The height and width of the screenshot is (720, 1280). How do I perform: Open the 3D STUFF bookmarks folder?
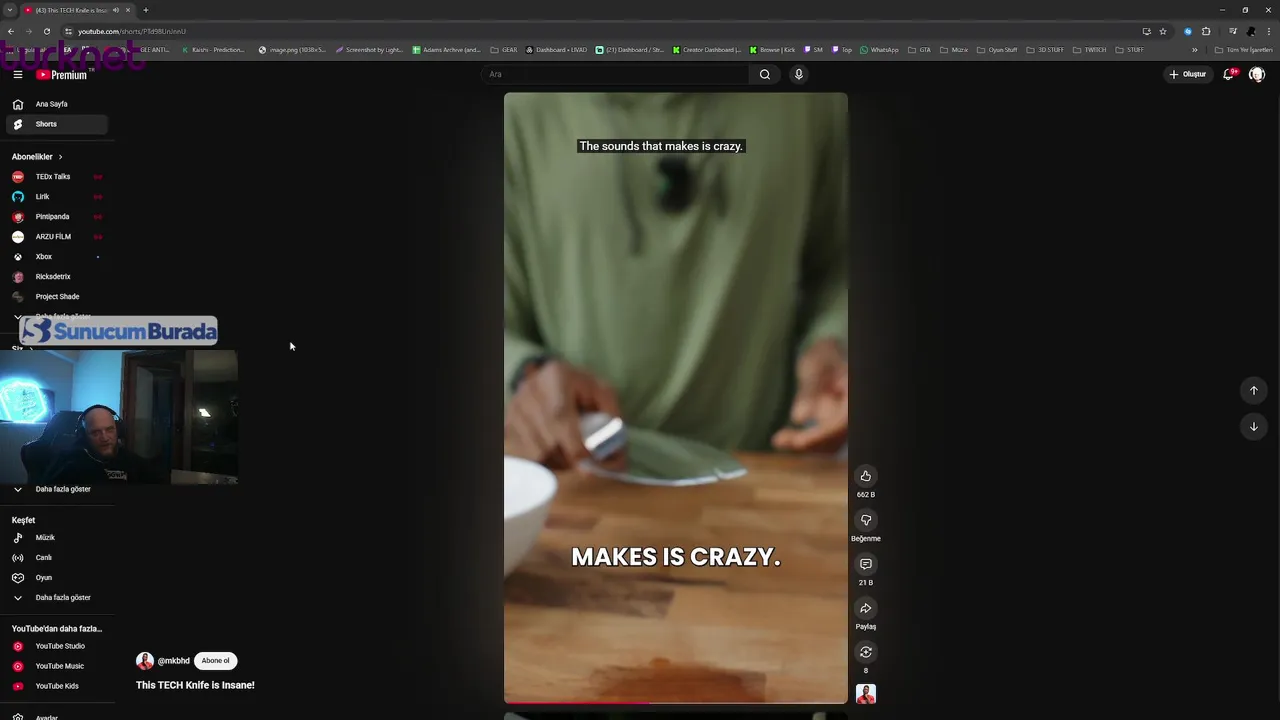tap(1045, 50)
